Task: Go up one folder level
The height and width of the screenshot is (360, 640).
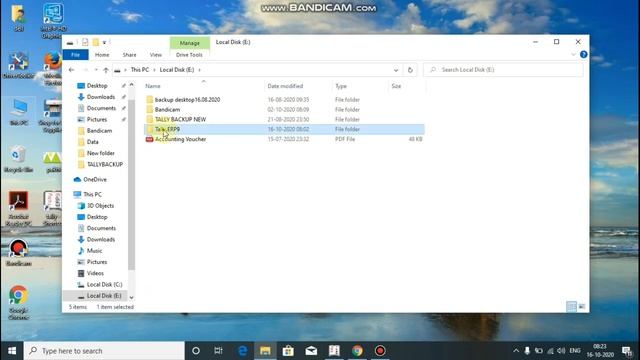Action: pos(106,70)
